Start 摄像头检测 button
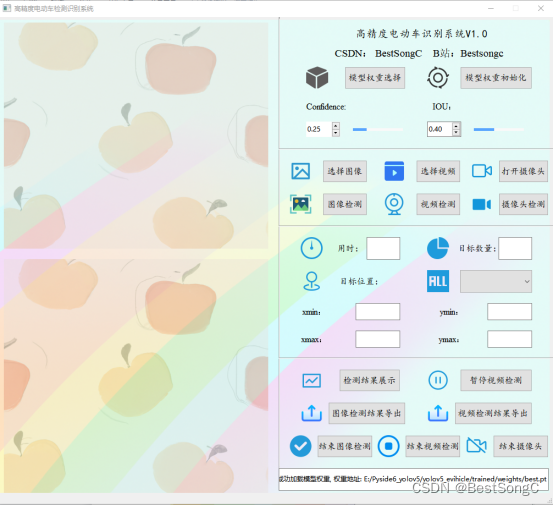Screen dimensions: 554x505 tap(523, 204)
